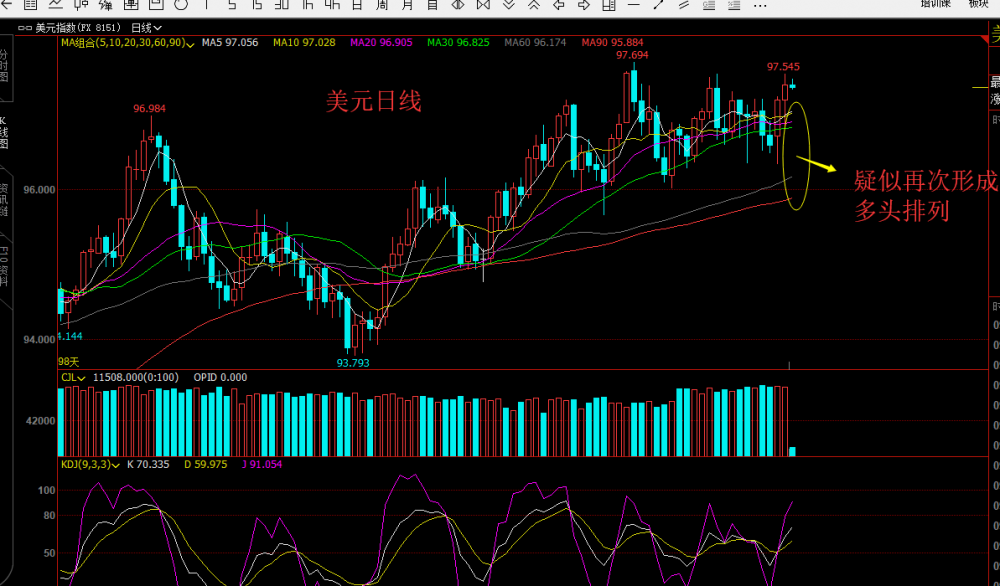Click the right outlined arrow icon
Screen dimensions: 1000x586
click(x=584, y=4)
